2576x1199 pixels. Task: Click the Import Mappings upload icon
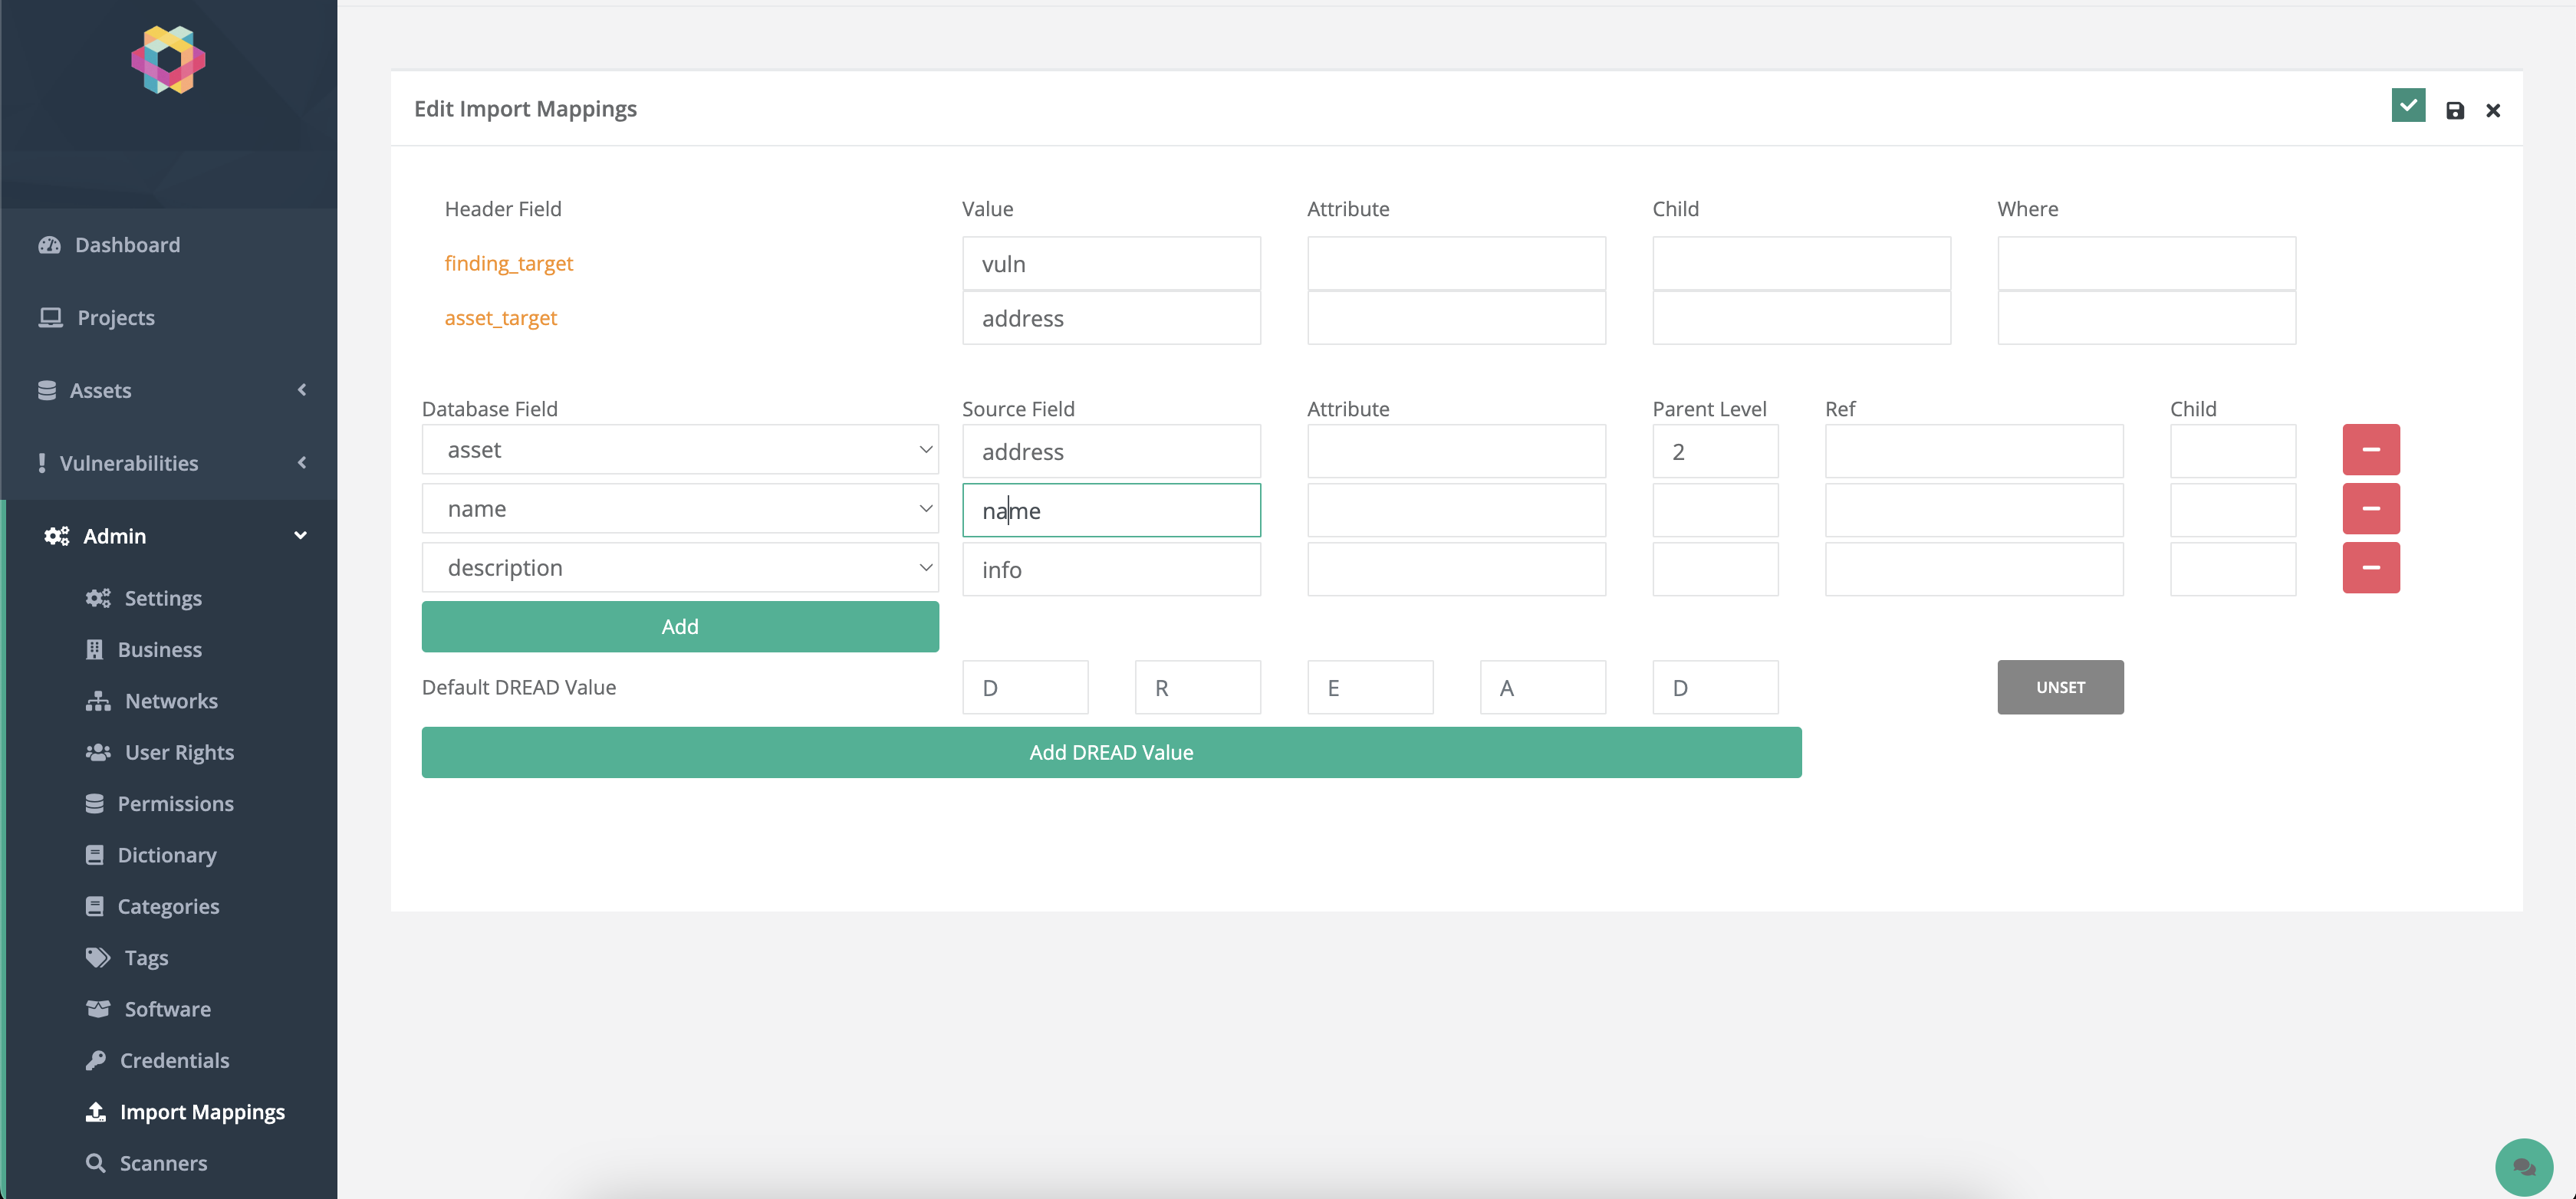tap(96, 1111)
